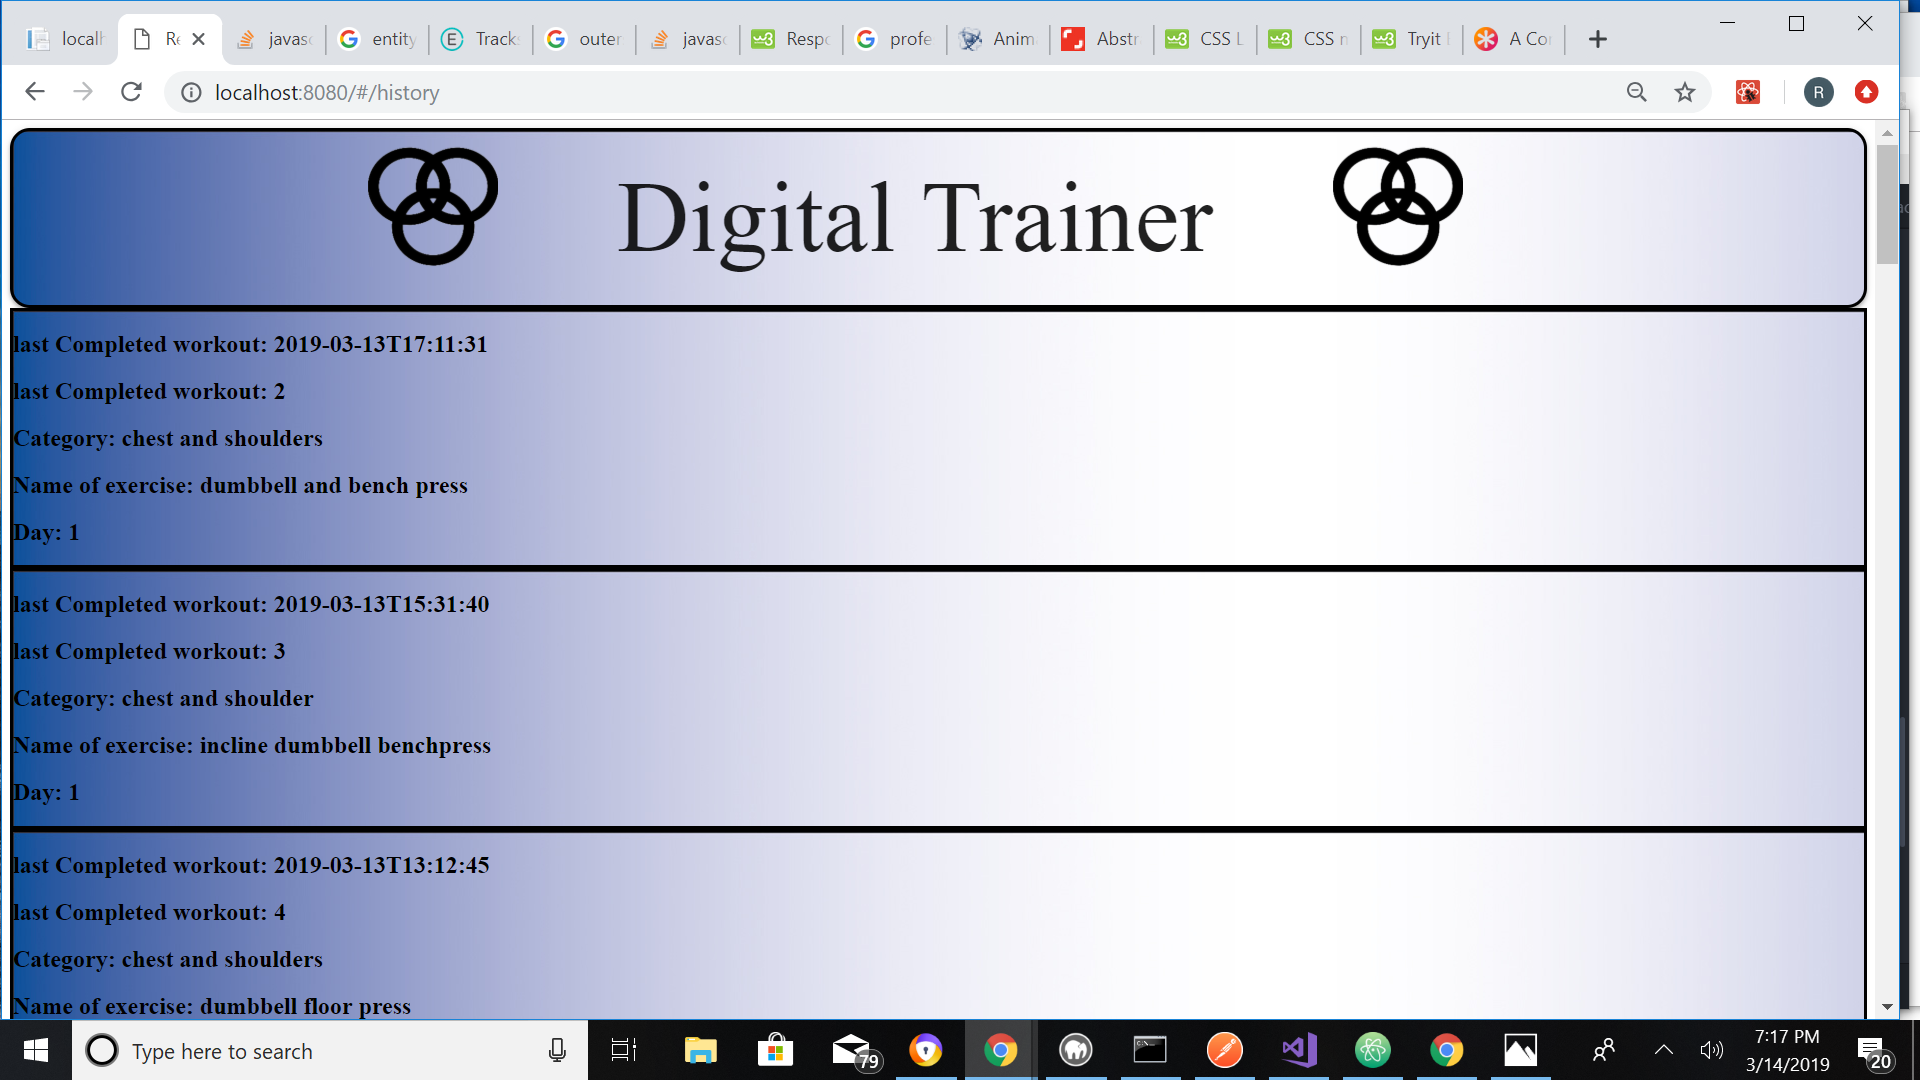Close the active tab with X
Screen dimensions: 1920x1080
point(198,39)
